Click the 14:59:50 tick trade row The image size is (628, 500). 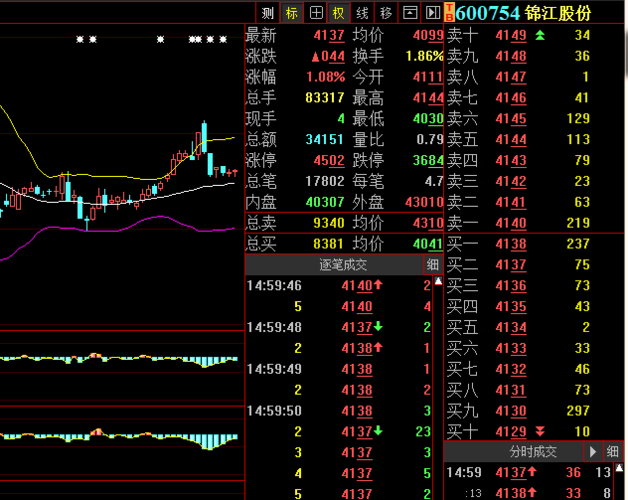tap(339, 411)
